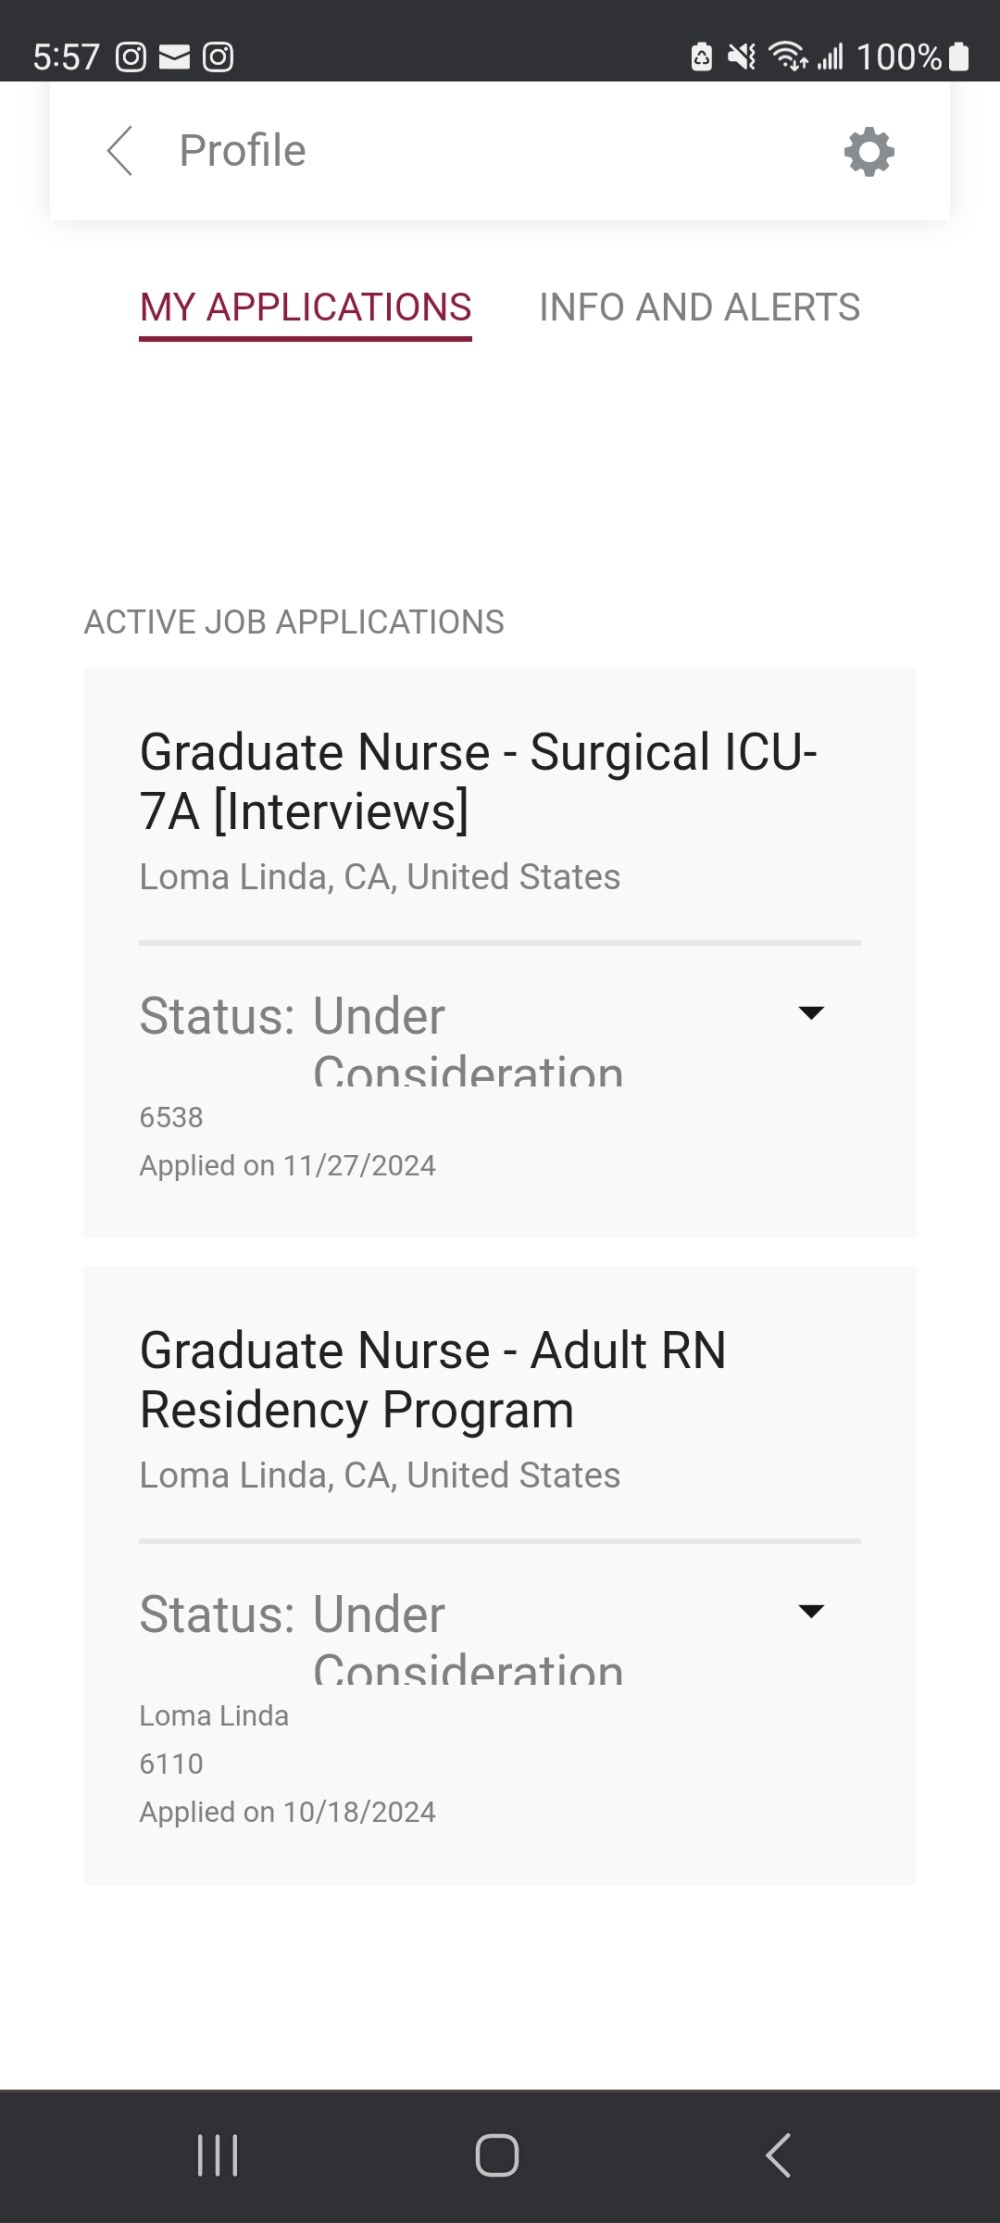
Task: Open Graduate Nurse - Adult RN Residency Program
Action: tap(433, 1380)
